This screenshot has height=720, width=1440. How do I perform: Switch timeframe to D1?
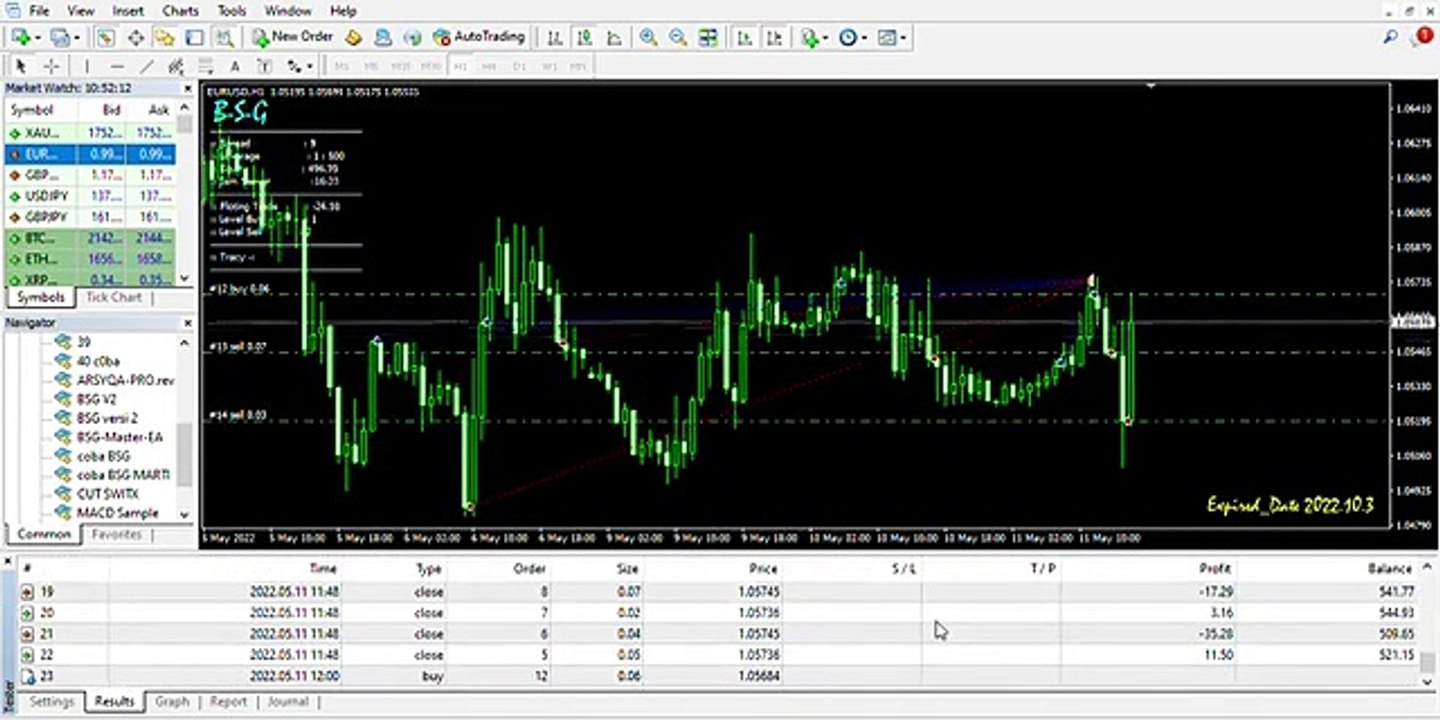[519, 66]
